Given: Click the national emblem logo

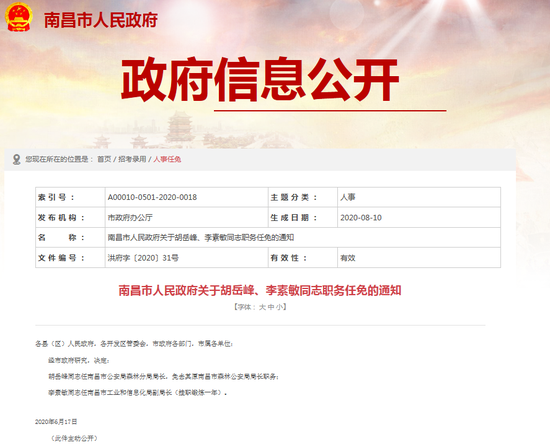Looking at the screenshot, I should pos(19,17).
